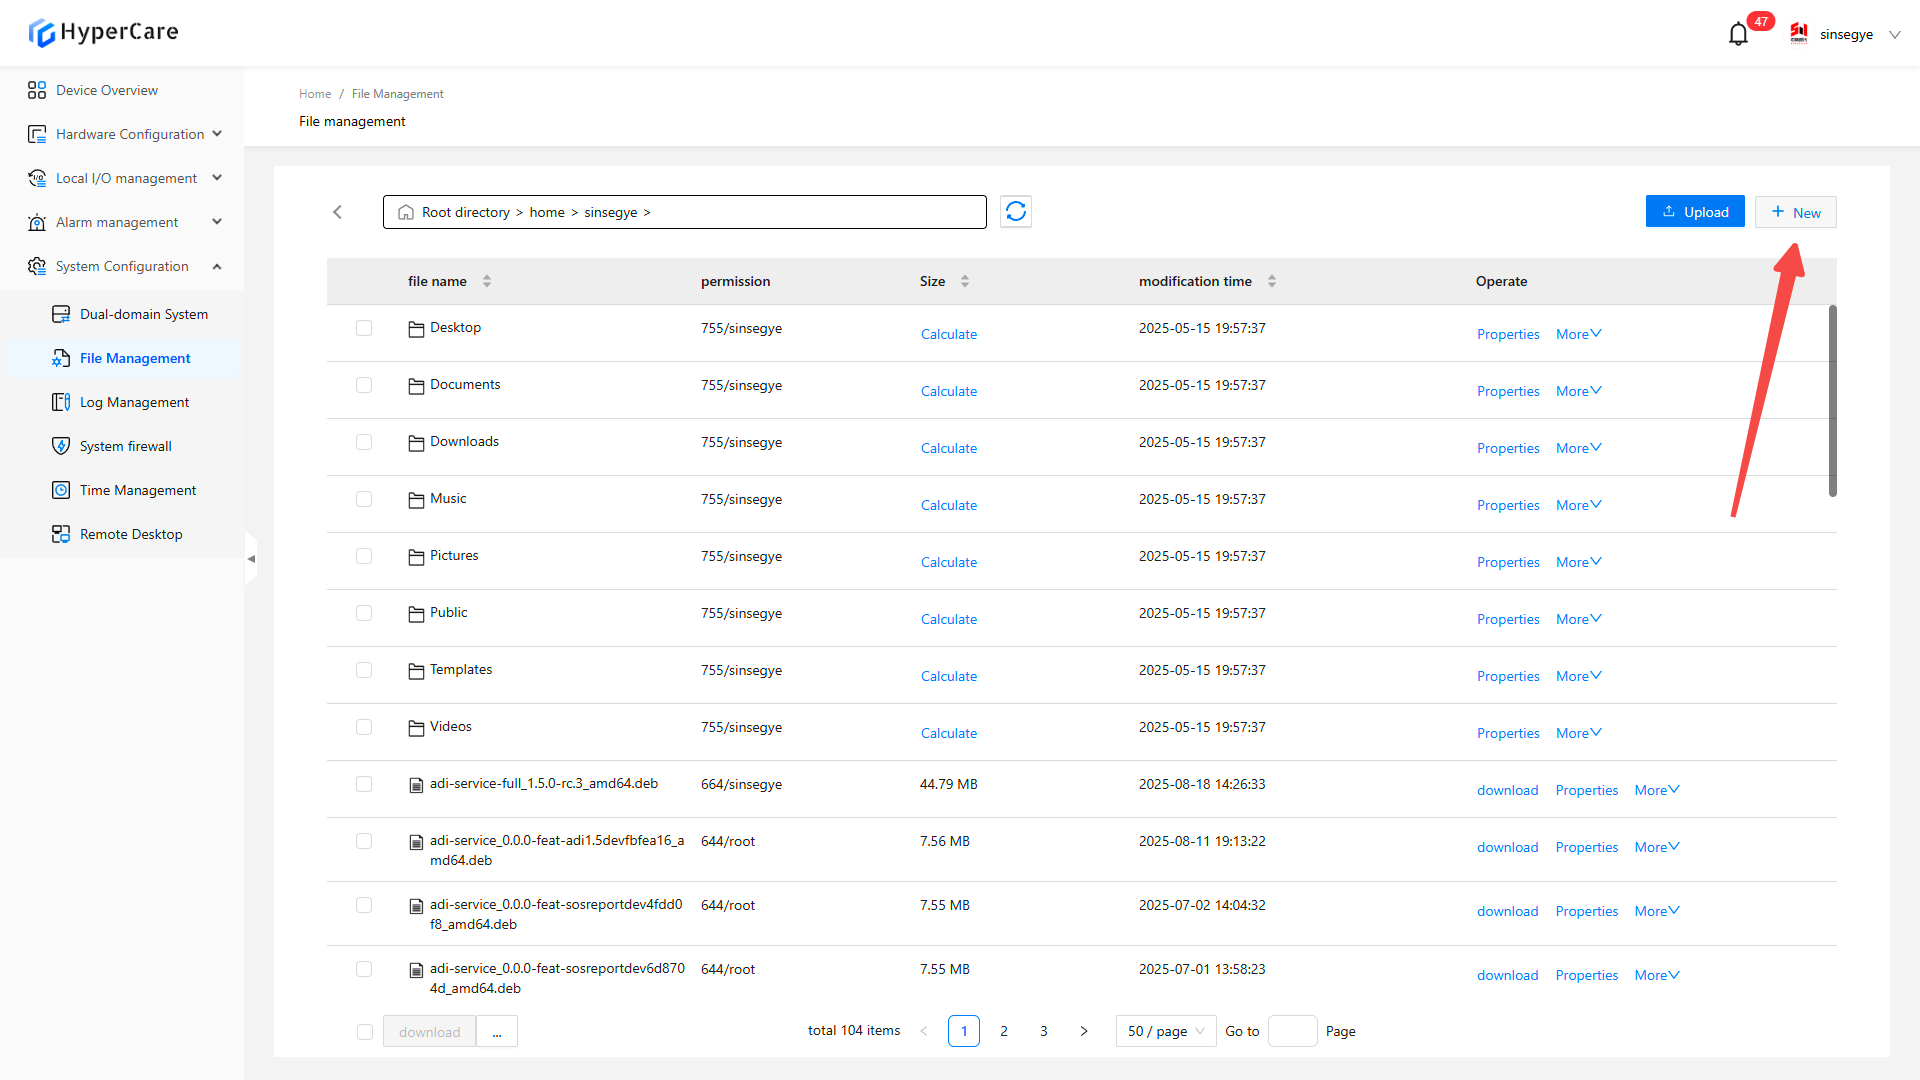Open More dropdown for Music folder
1920x1080 pixels.
click(1578, 505)
